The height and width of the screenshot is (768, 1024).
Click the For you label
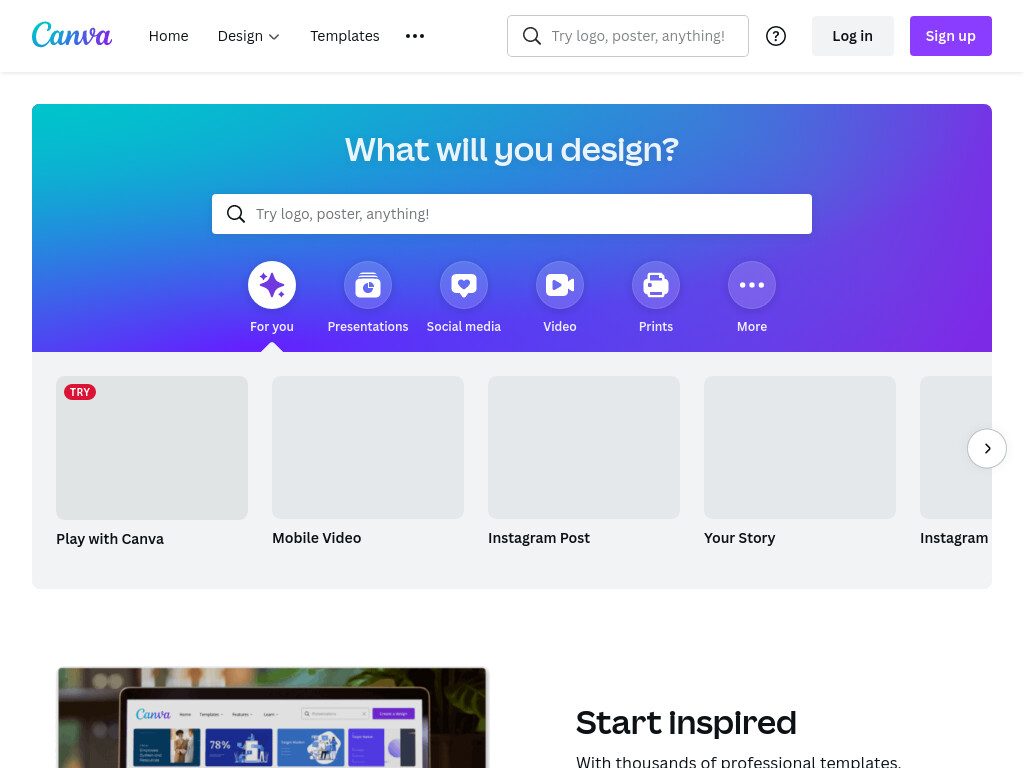pyautogui.click(x=272, y=327)
